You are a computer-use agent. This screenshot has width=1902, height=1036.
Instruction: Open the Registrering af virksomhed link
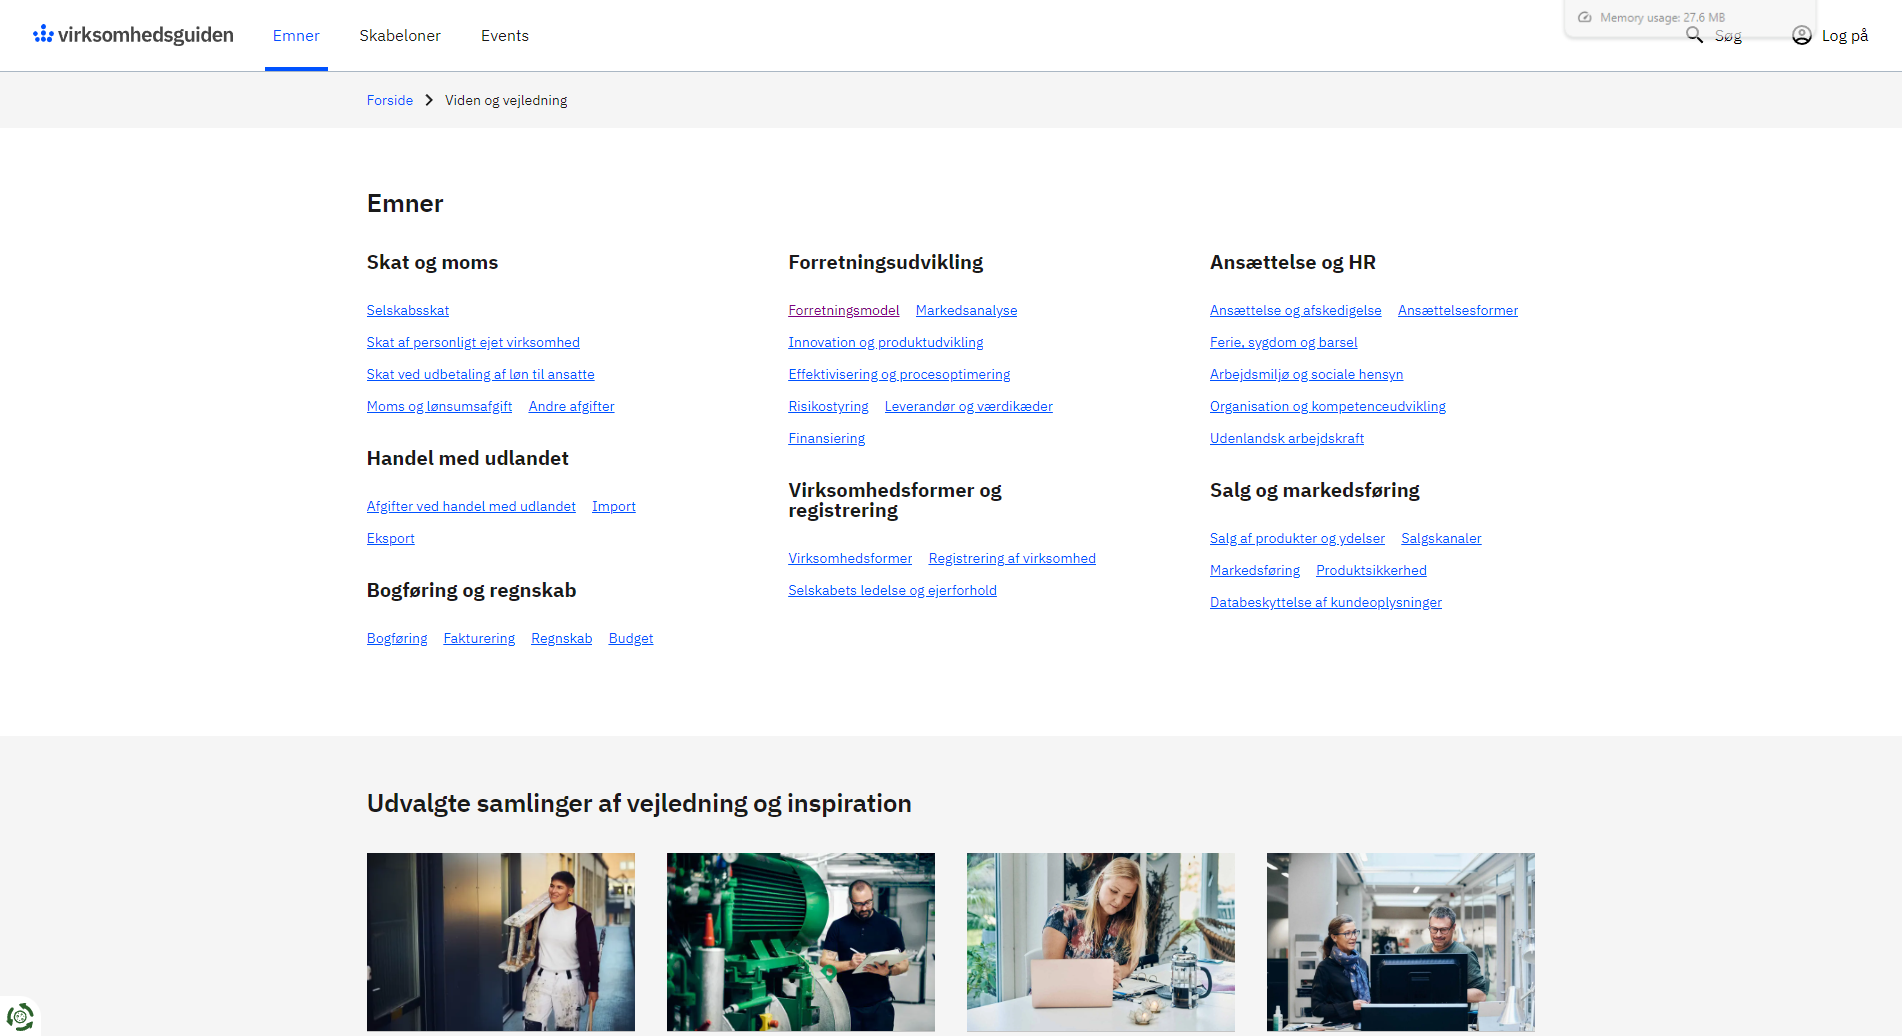[x=1012, y=558]
